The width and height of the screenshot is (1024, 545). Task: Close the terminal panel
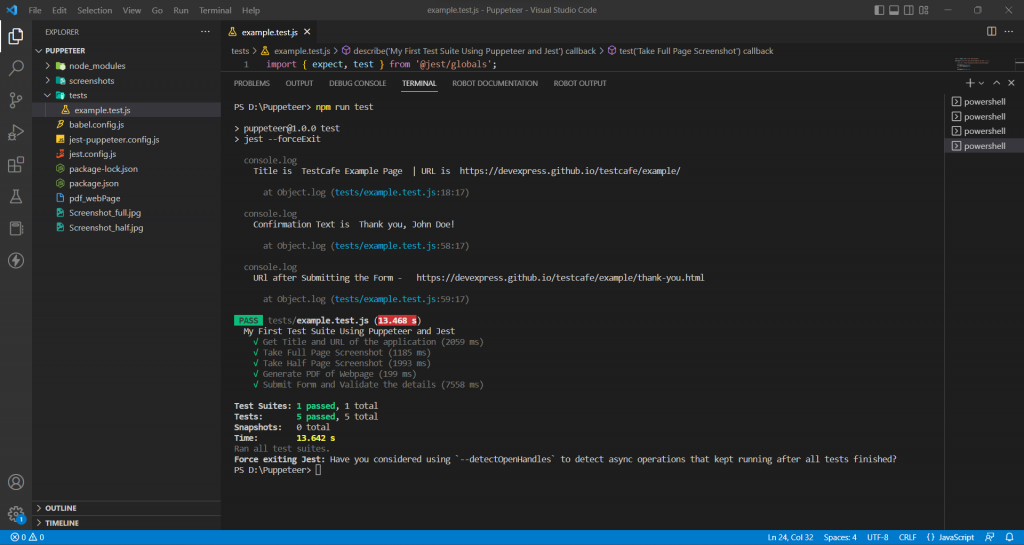[x=1011, y=83]
